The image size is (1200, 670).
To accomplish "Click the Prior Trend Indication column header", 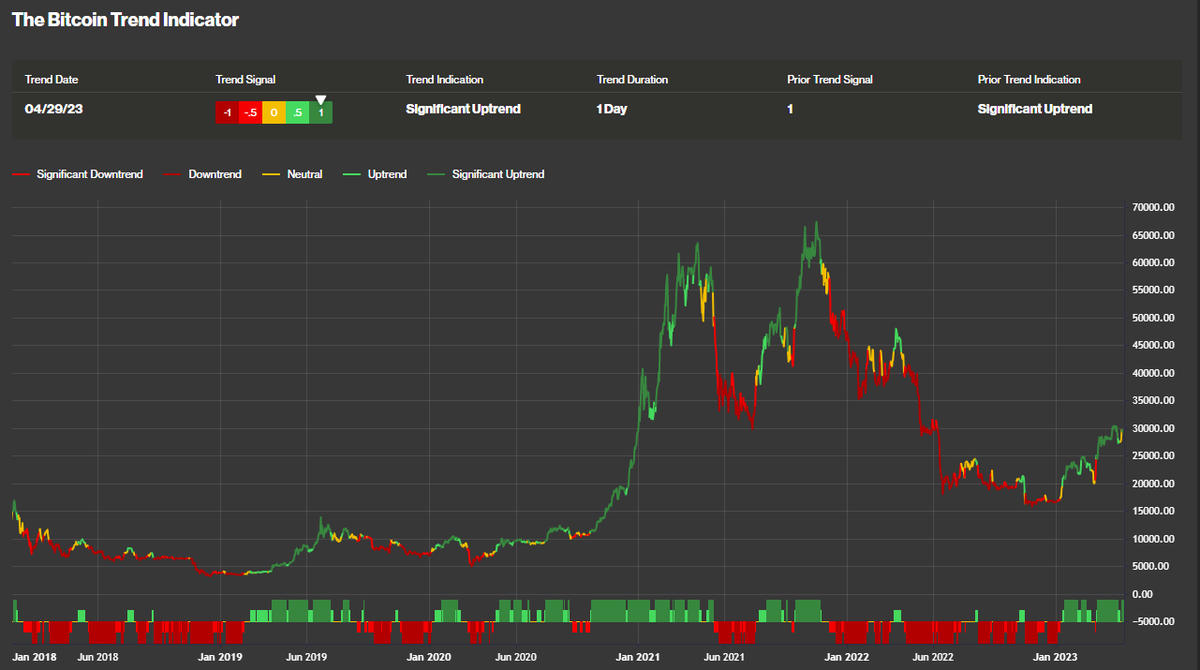I will point(1029,79).
